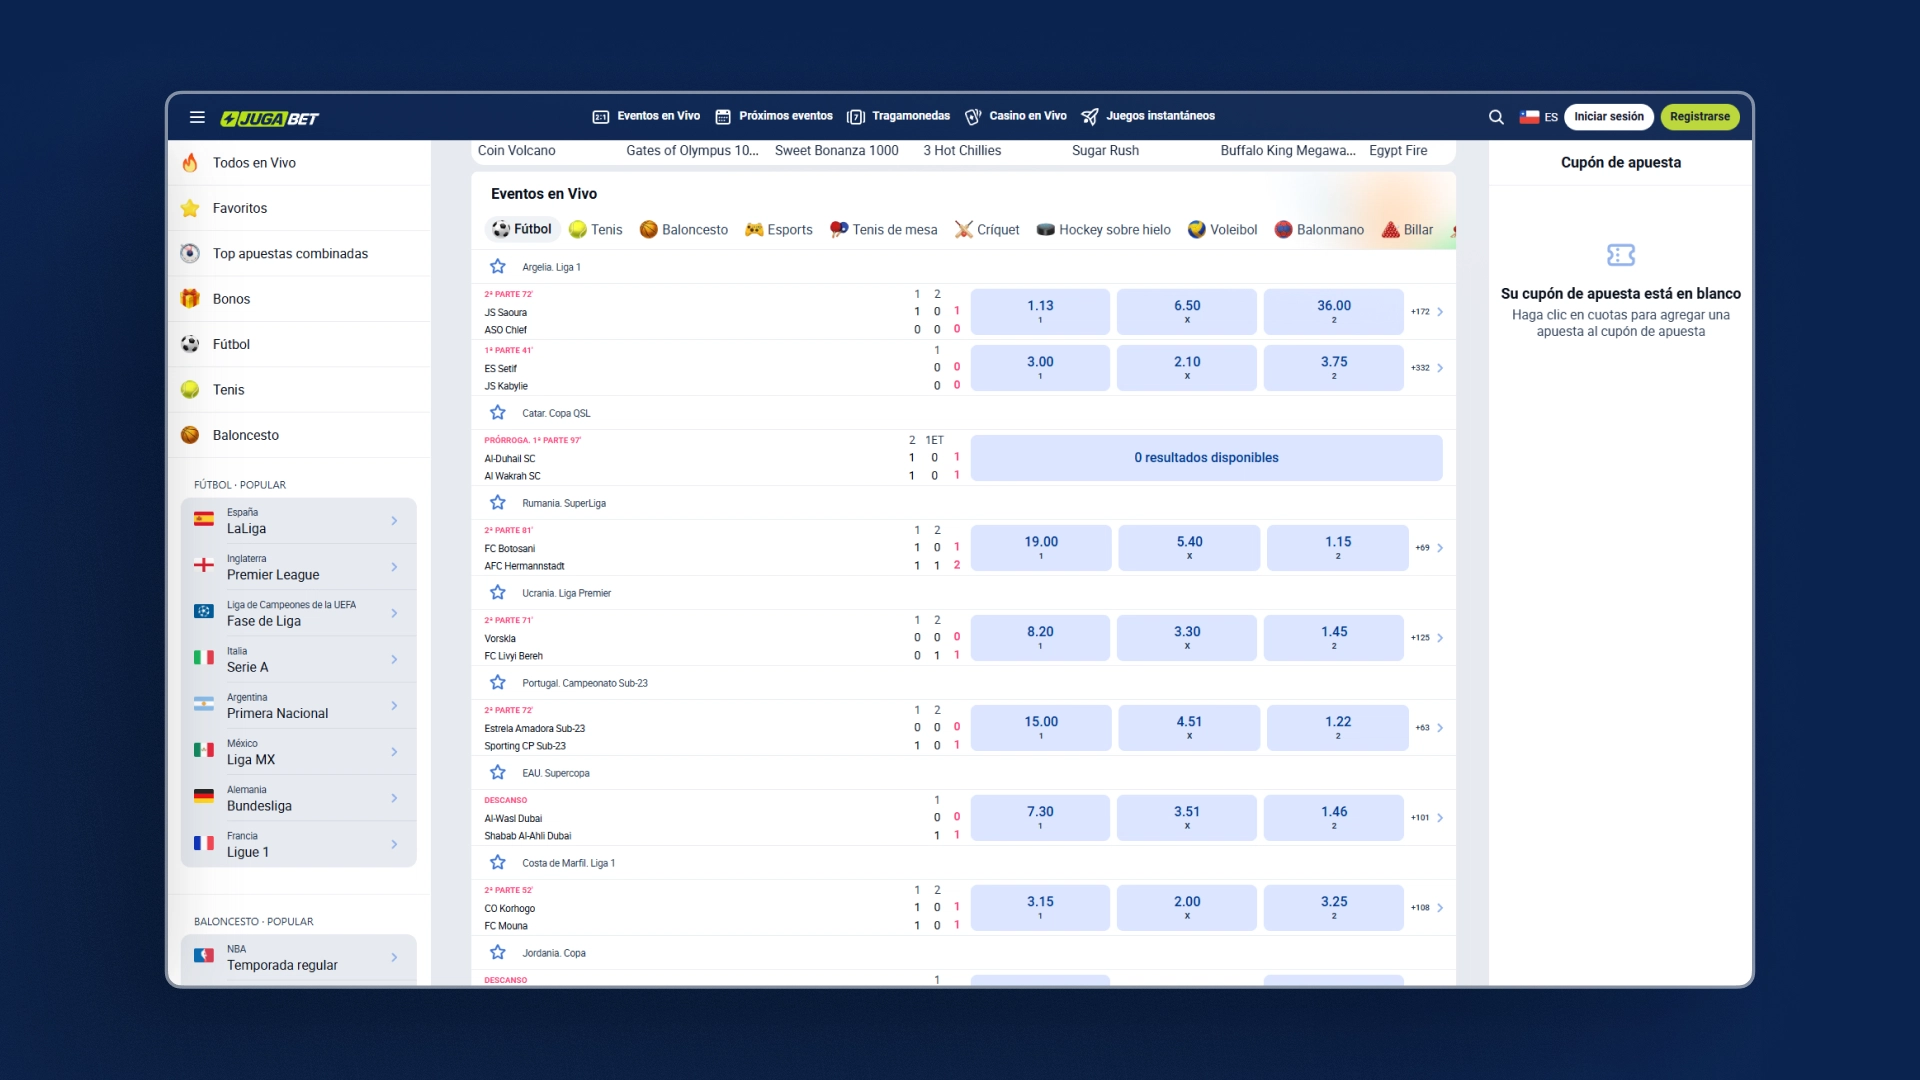1920x1080 pixels.
Task: Favorite the EAU Supercopa star
Action: point(498,773)
